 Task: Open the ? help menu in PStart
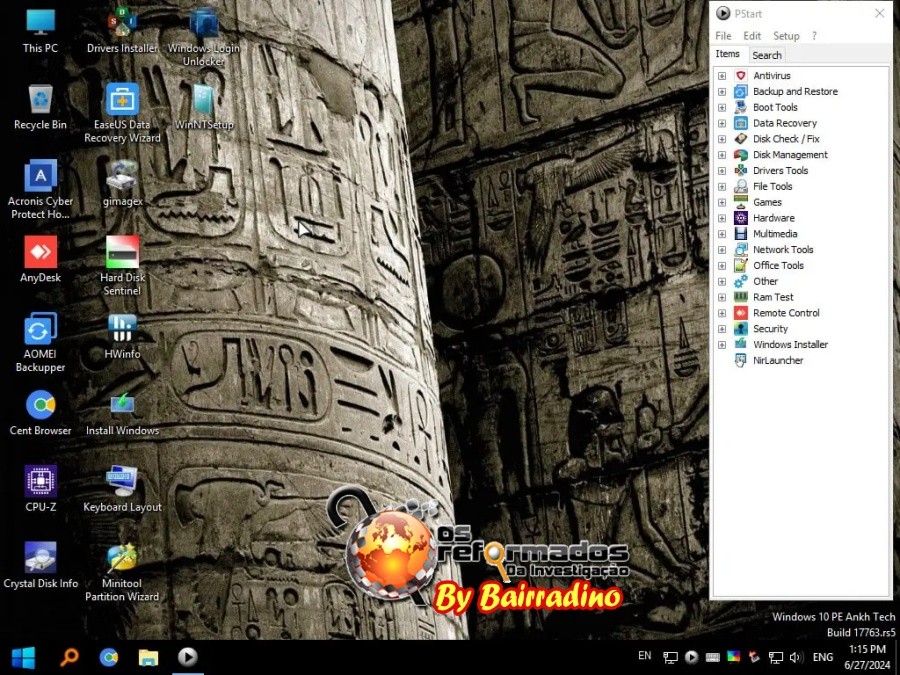[x=814, y=36]
